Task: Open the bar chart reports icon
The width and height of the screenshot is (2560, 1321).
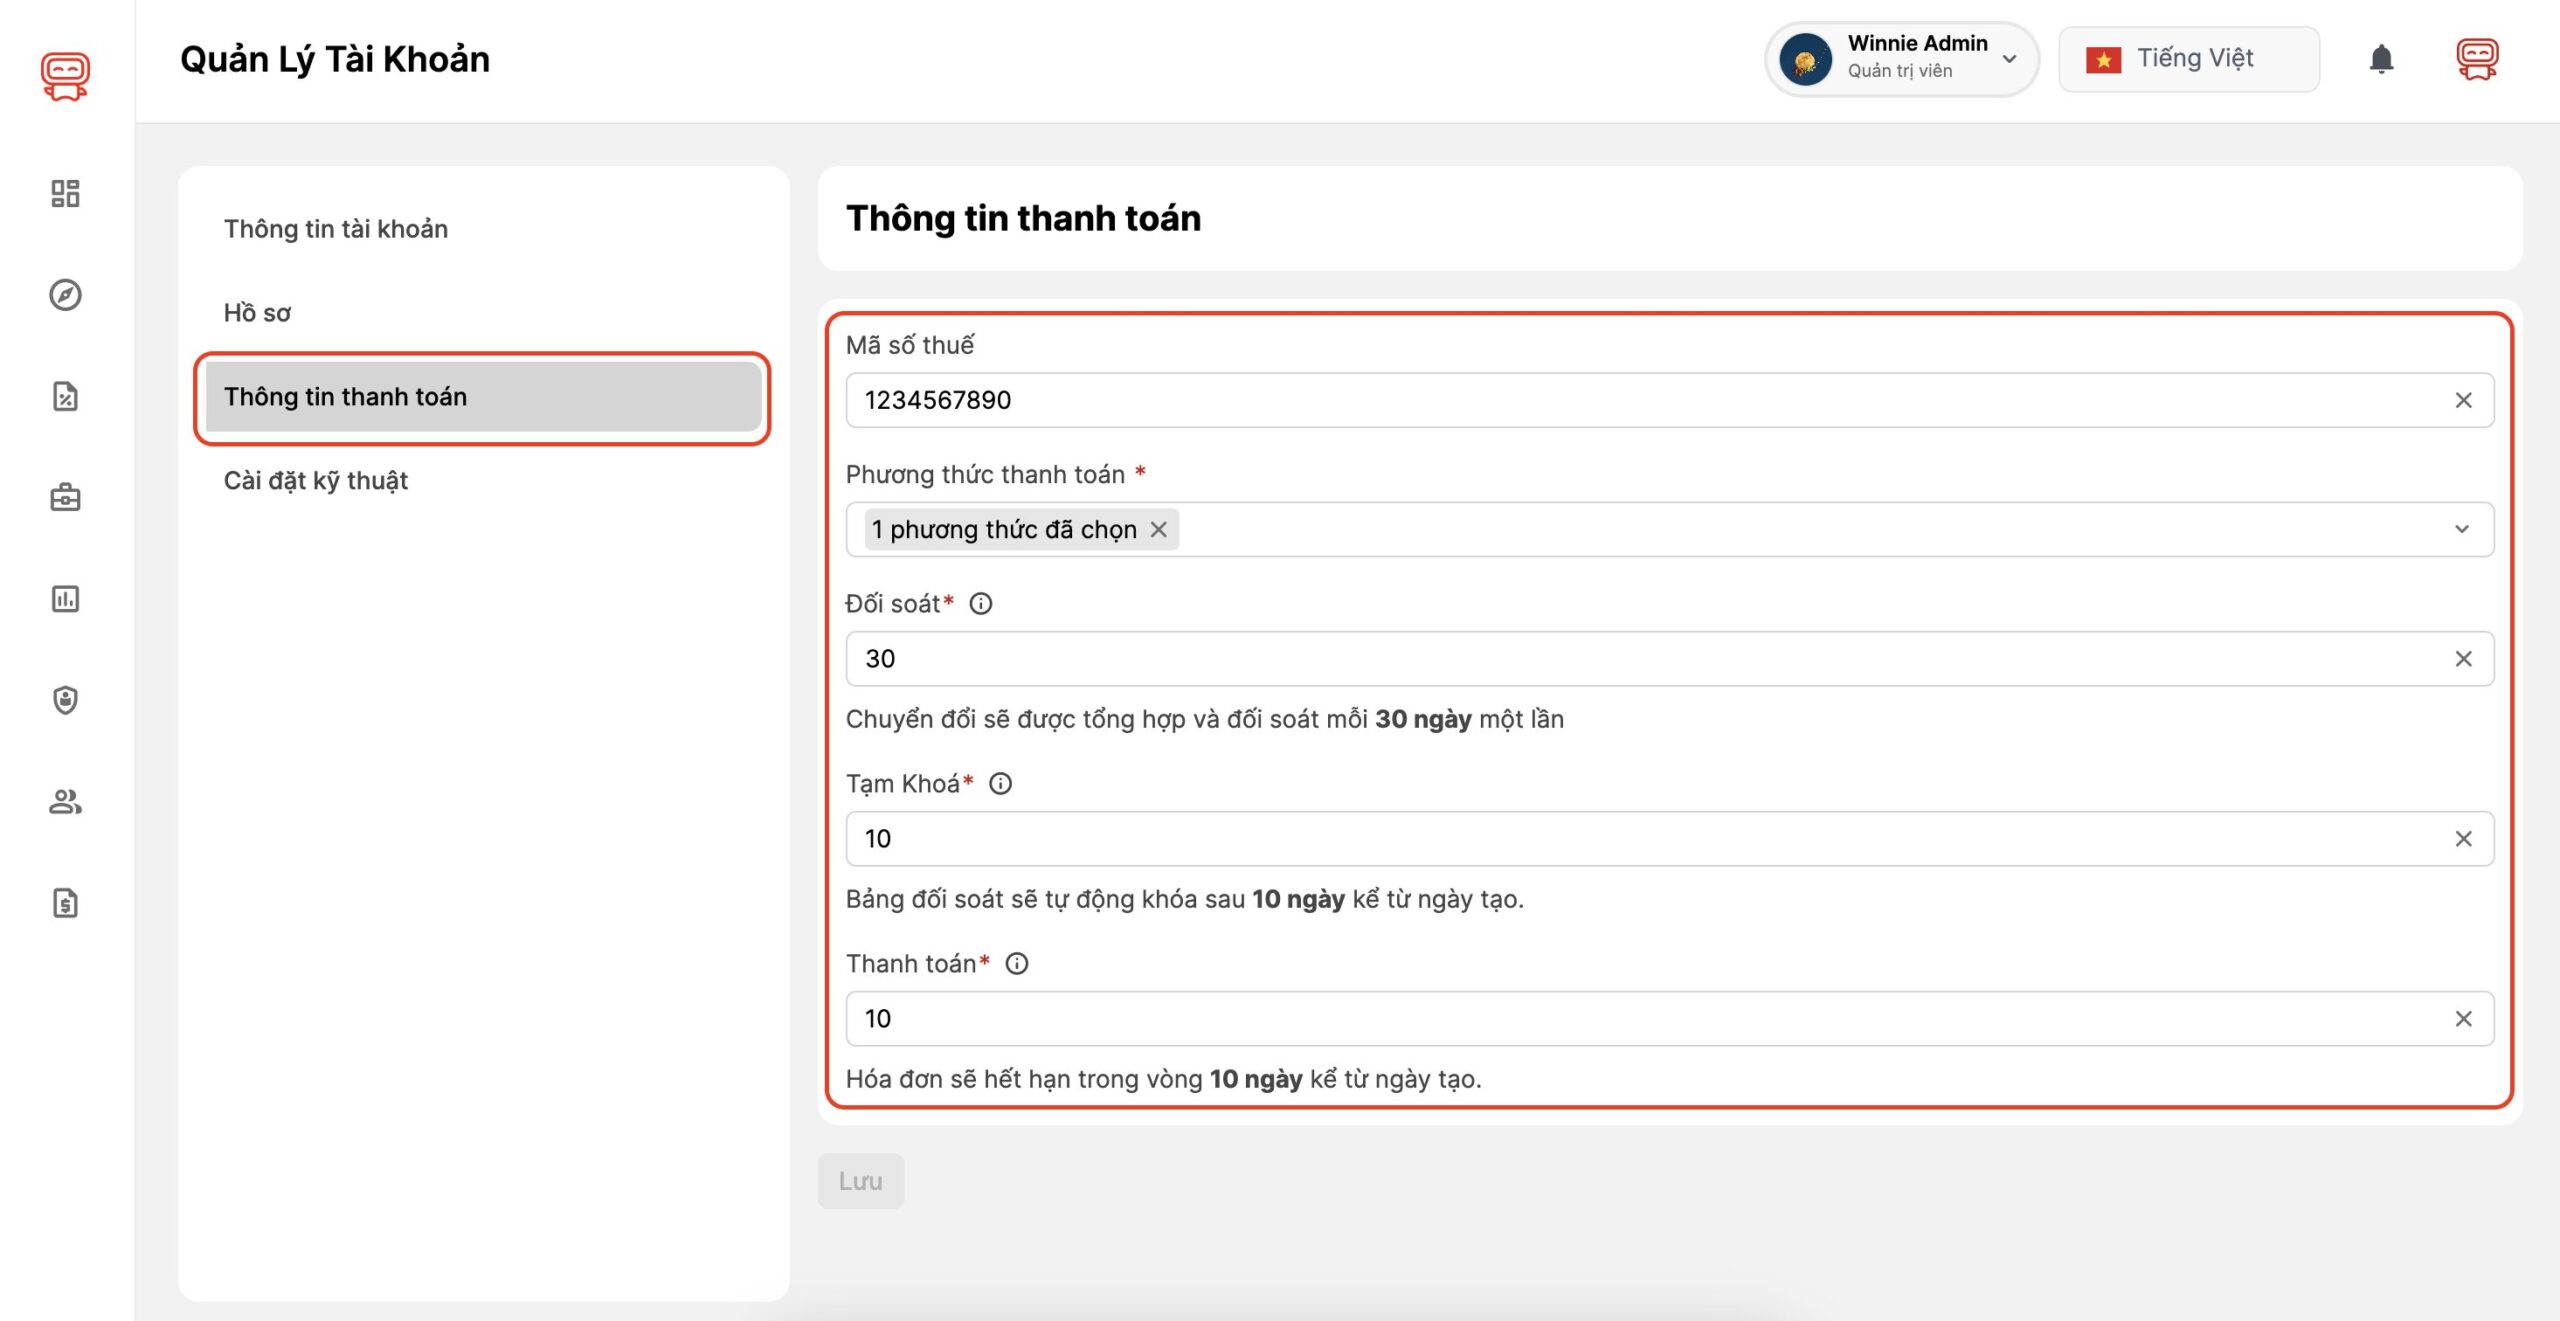Action: (65, 599)
